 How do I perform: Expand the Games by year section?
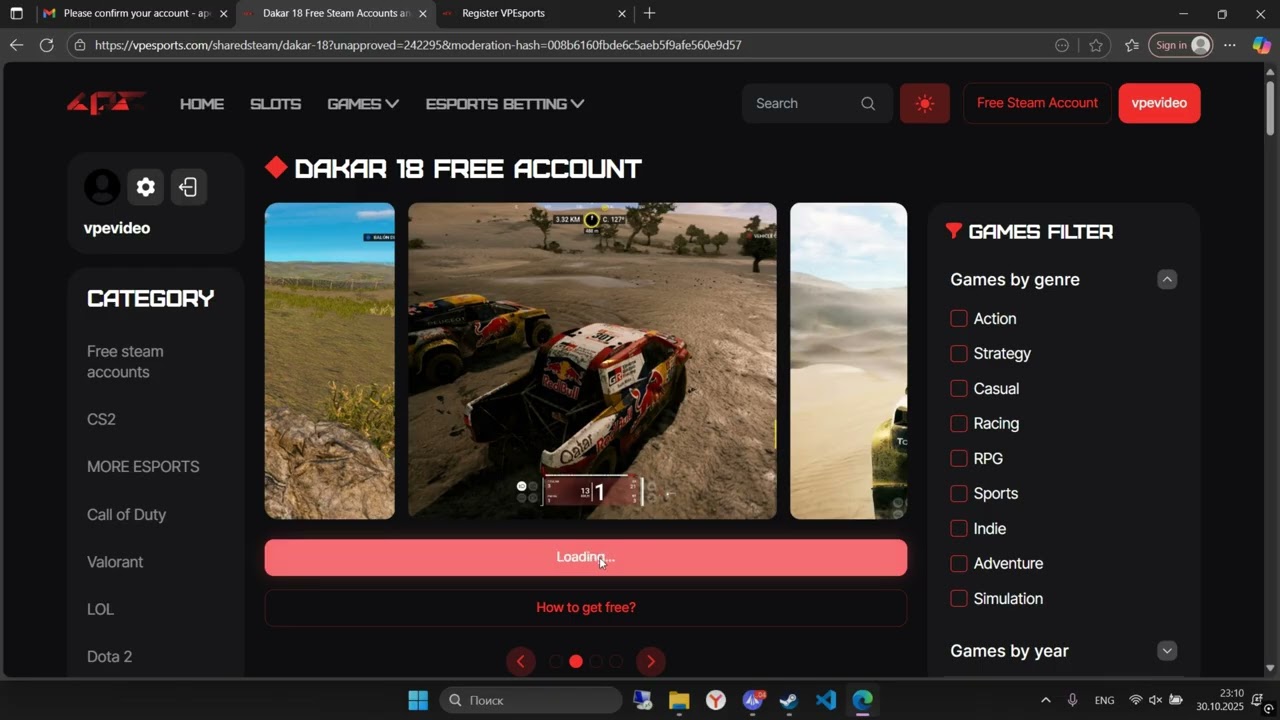click(1167, 651)
